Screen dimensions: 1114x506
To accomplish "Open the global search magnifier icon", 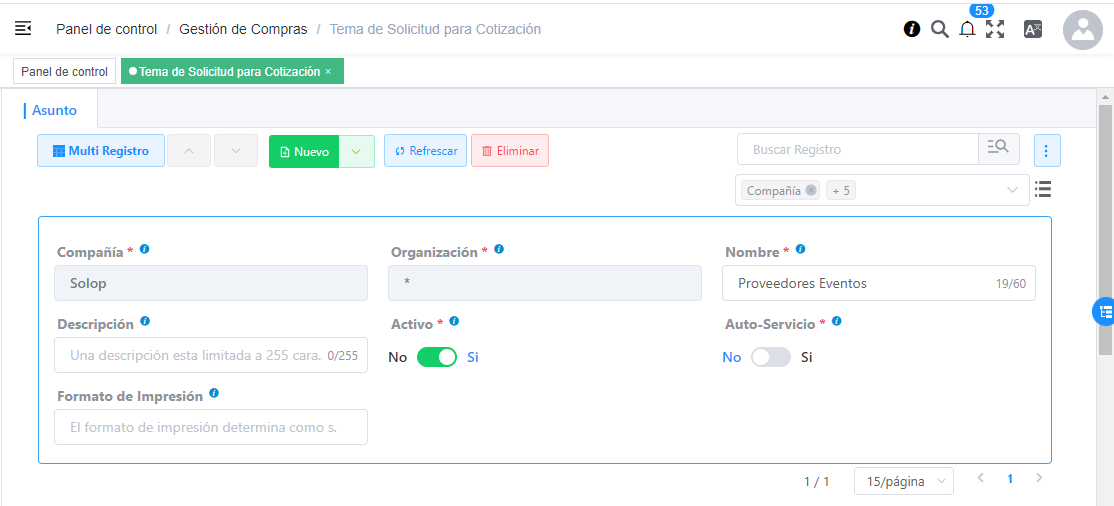I will 939,29.
